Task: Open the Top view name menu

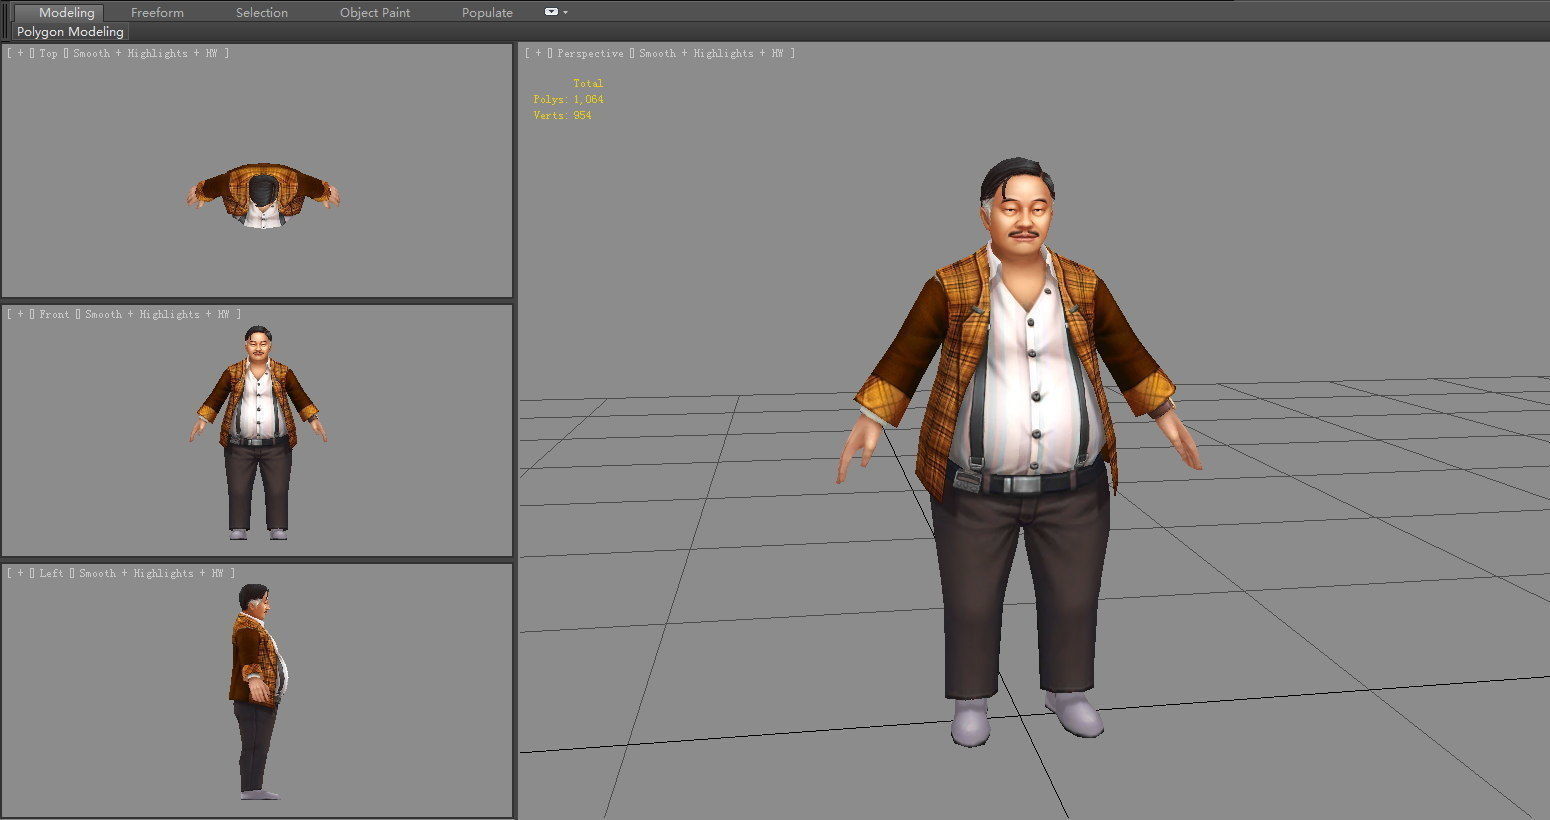Action: (49, 54)
